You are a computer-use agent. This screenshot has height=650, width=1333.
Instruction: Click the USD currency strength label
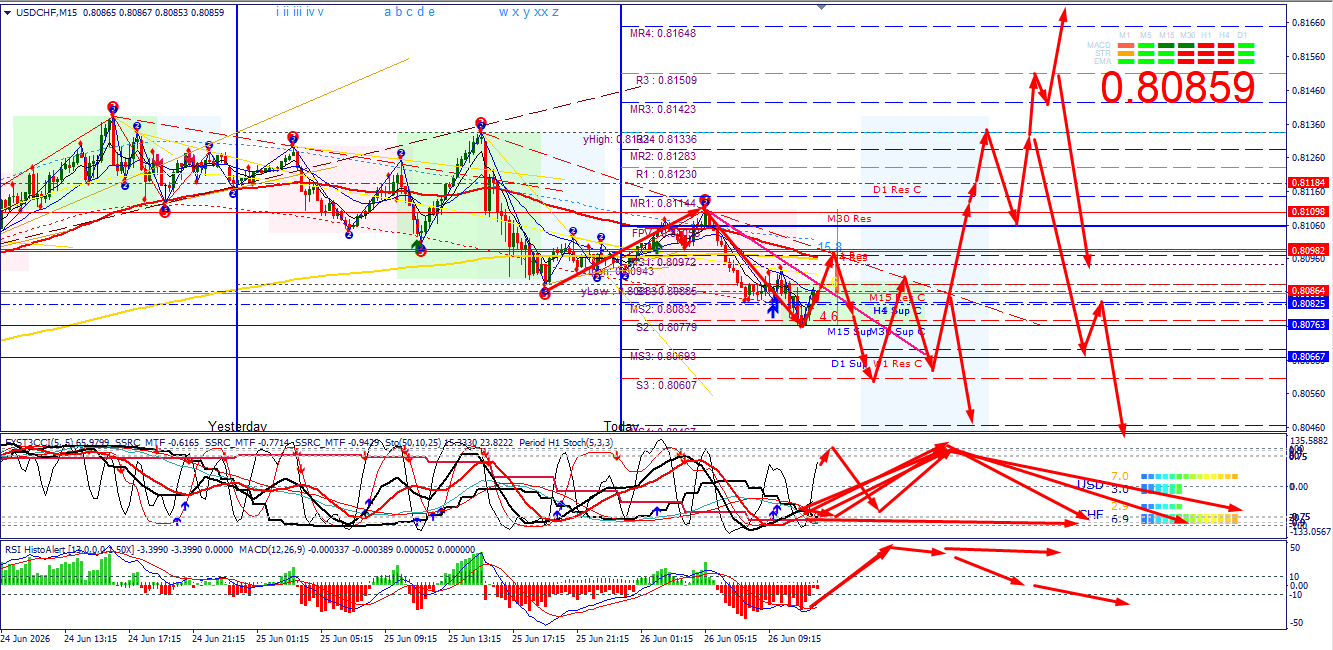[1090, 484]
